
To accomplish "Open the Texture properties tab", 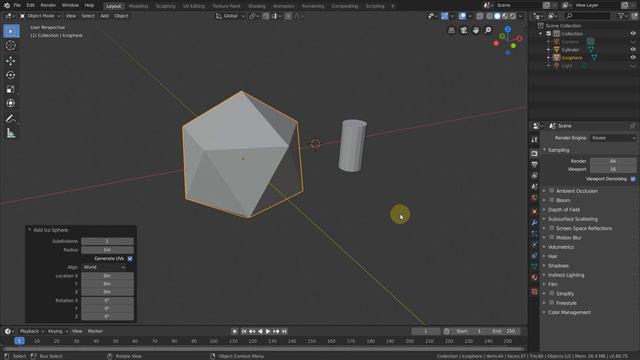I will (x=534, y=291).
